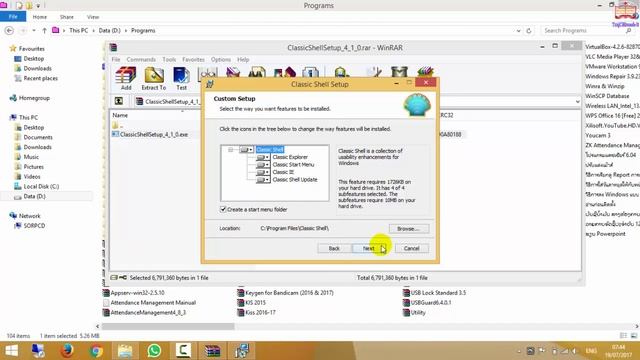Open the WinRAR Tools menu
The image size is (640, 360).
[169, 60]
